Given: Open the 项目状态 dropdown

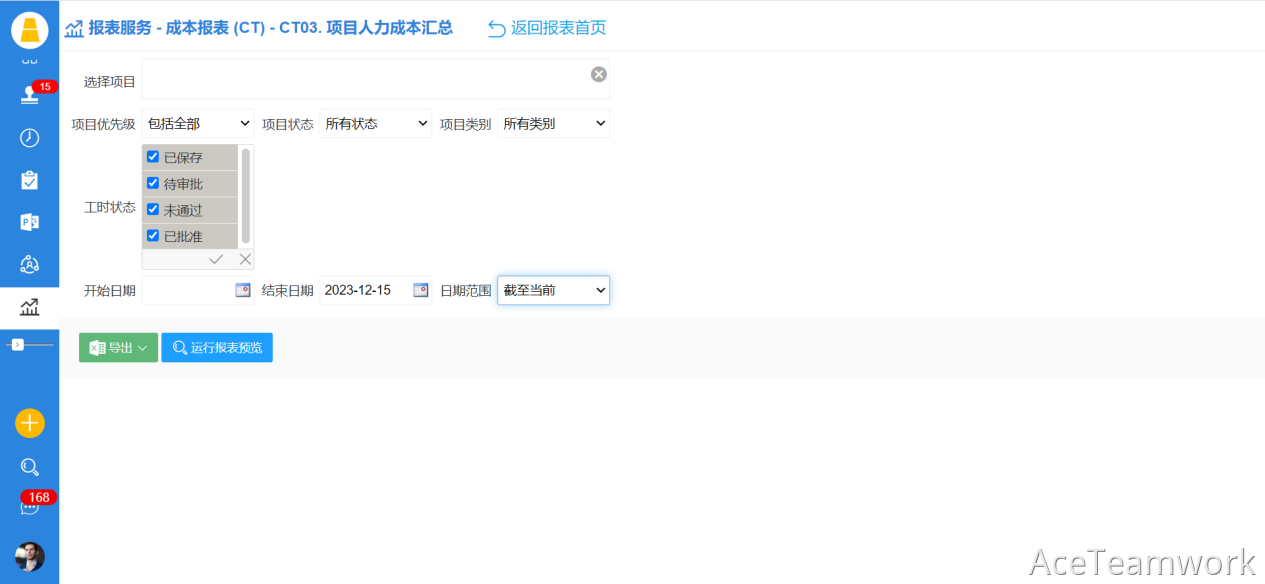Looking at the screenshot, I should pos(375,124).
